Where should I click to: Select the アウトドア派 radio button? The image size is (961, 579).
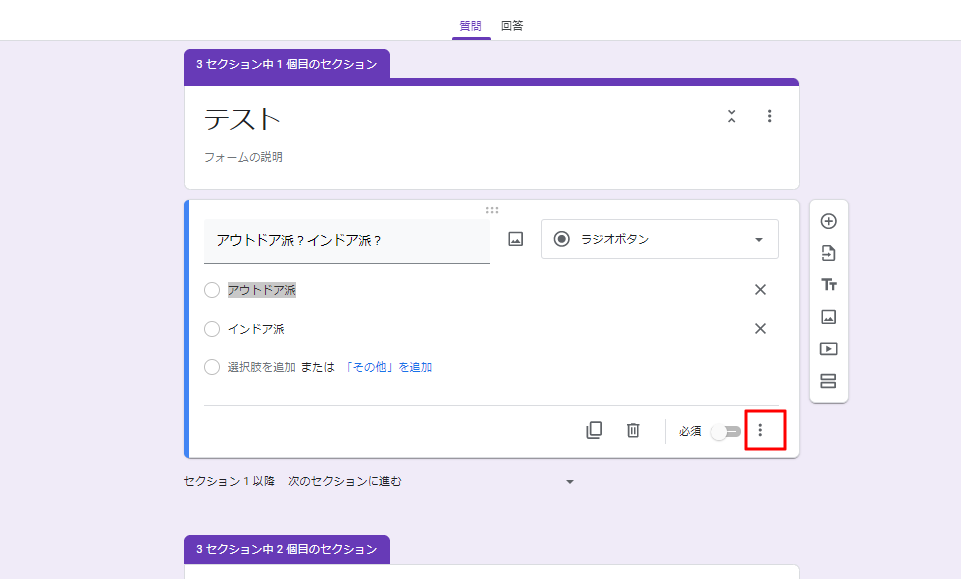coord(212,290)
